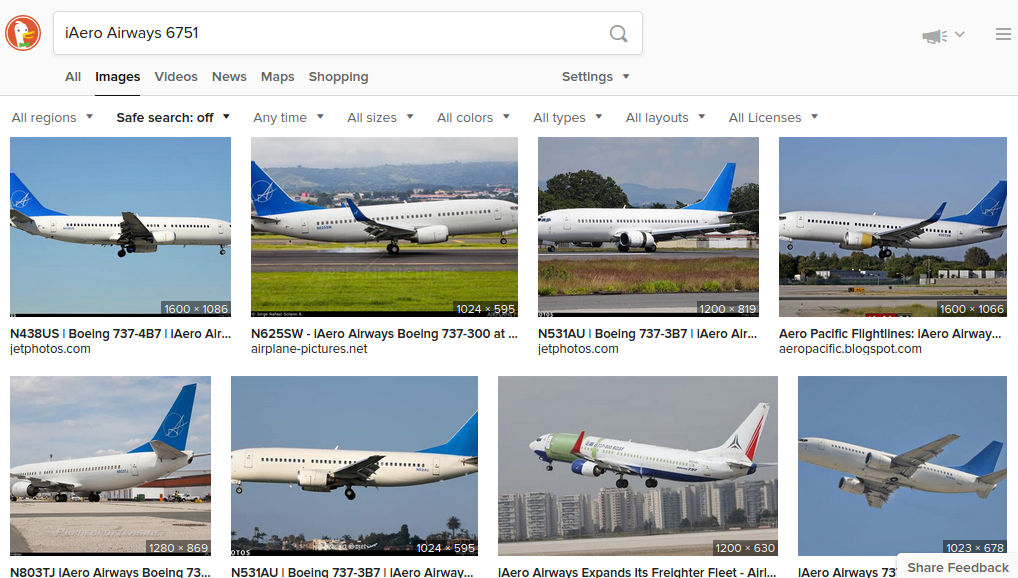Open the hamburger menu icon
The width and height of the screenshot is (1018, 578).
pyautogui.click(x=1003, y=34)
